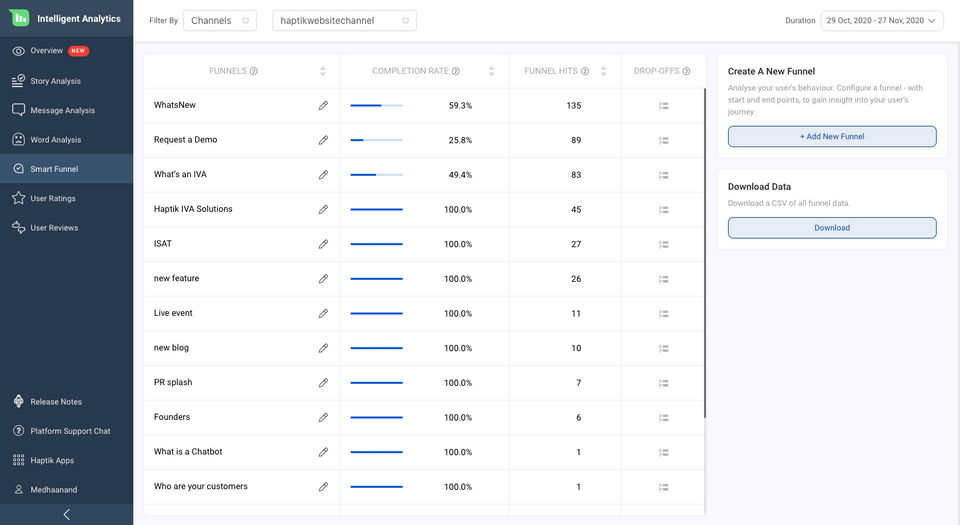Open the Duration date range picker

tap(882, 20)
